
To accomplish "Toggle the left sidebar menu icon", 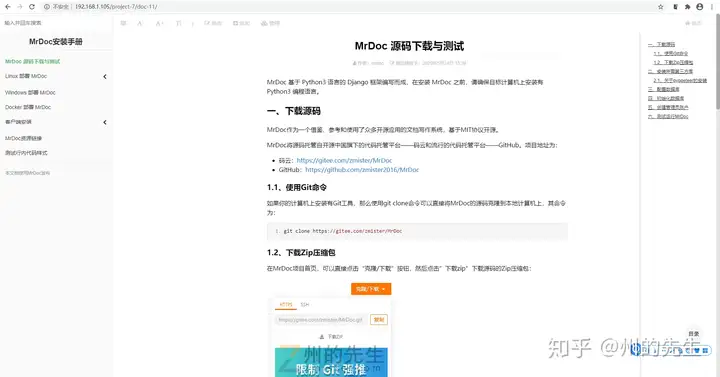I will (x=124, y=23).
